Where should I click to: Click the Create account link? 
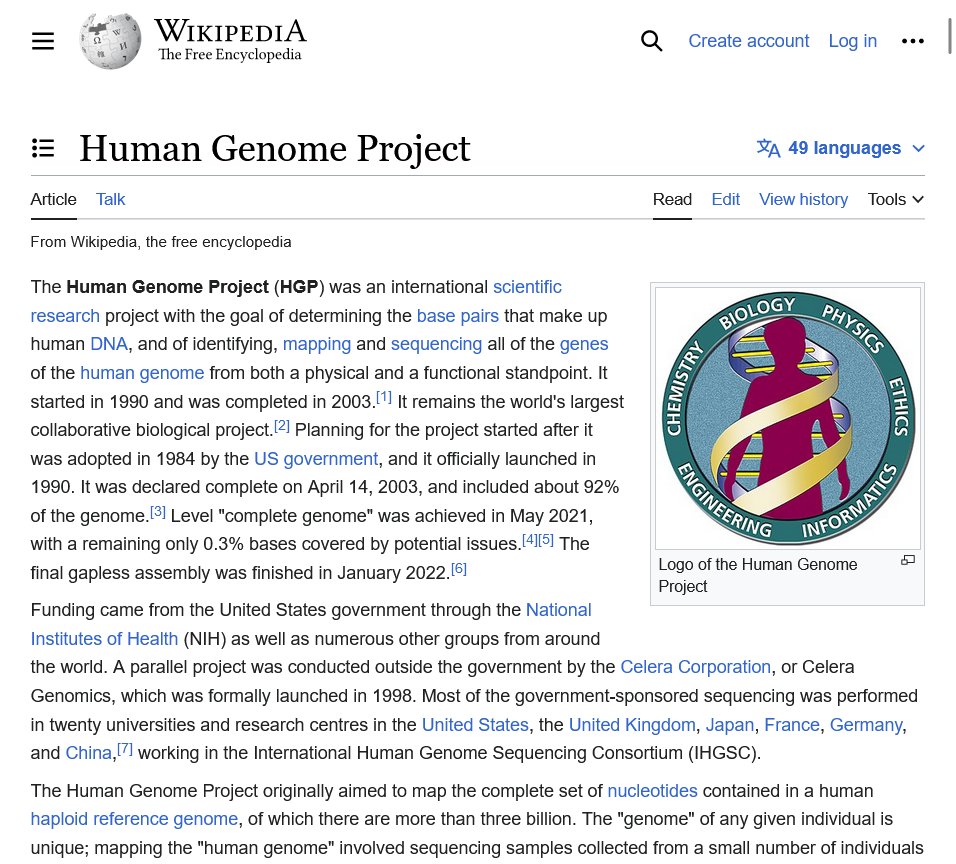748,41
